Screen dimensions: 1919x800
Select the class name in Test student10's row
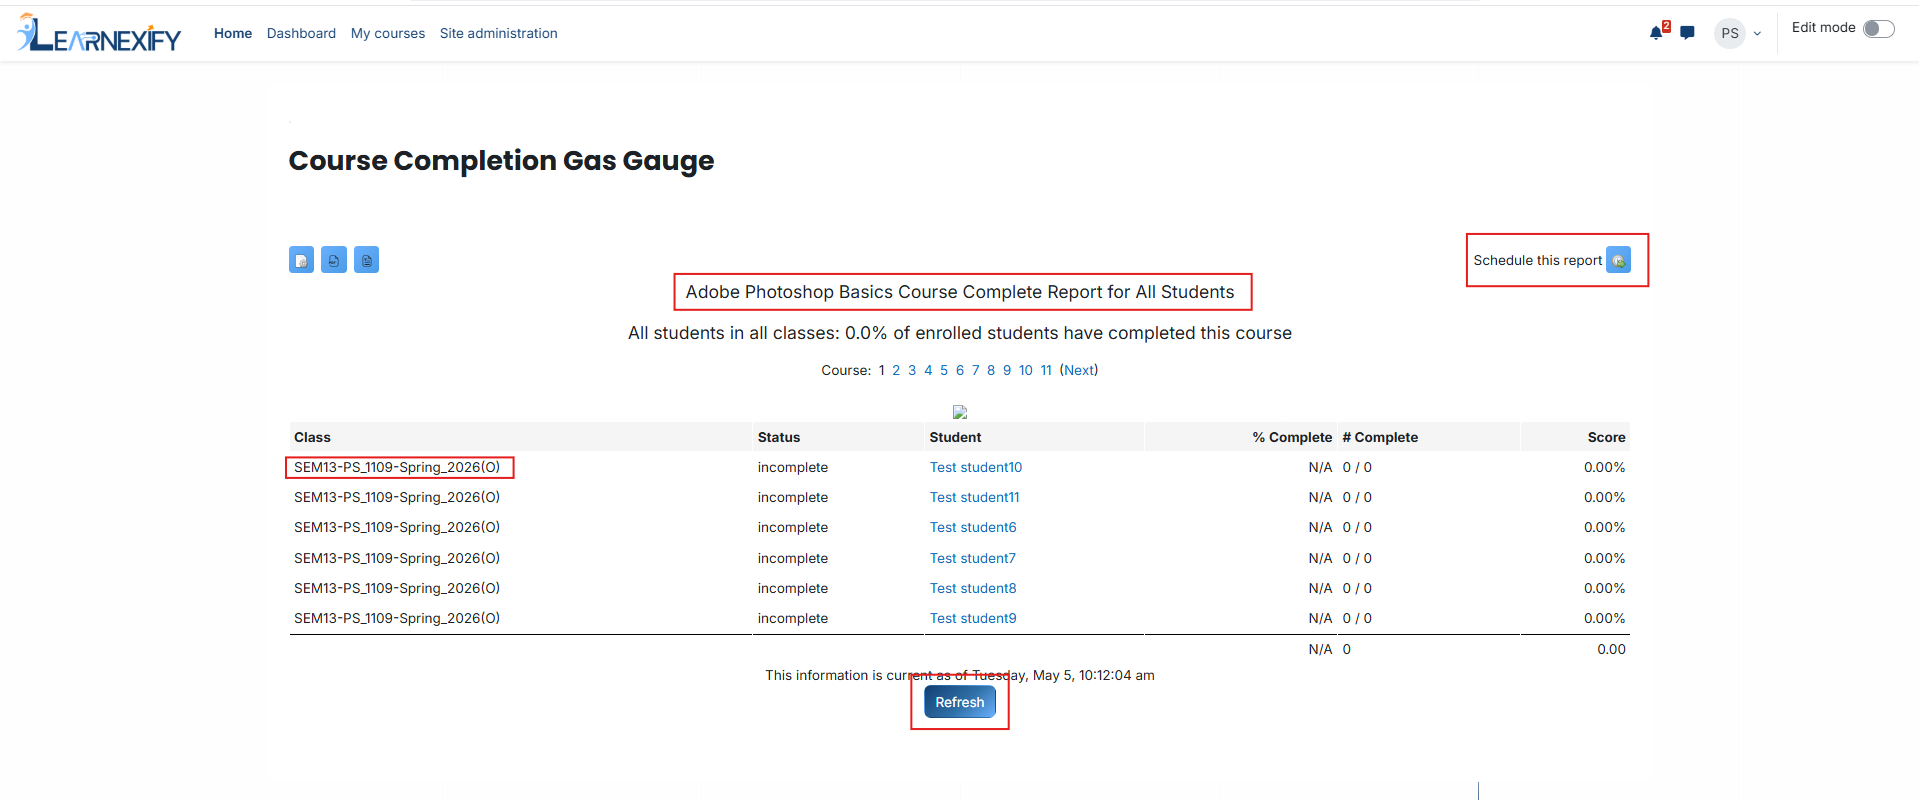tap(397, 467)
